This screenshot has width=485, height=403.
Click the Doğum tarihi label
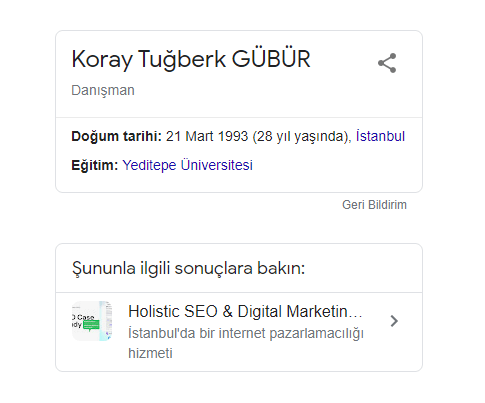pyautogui.click(x=116, y=136)
